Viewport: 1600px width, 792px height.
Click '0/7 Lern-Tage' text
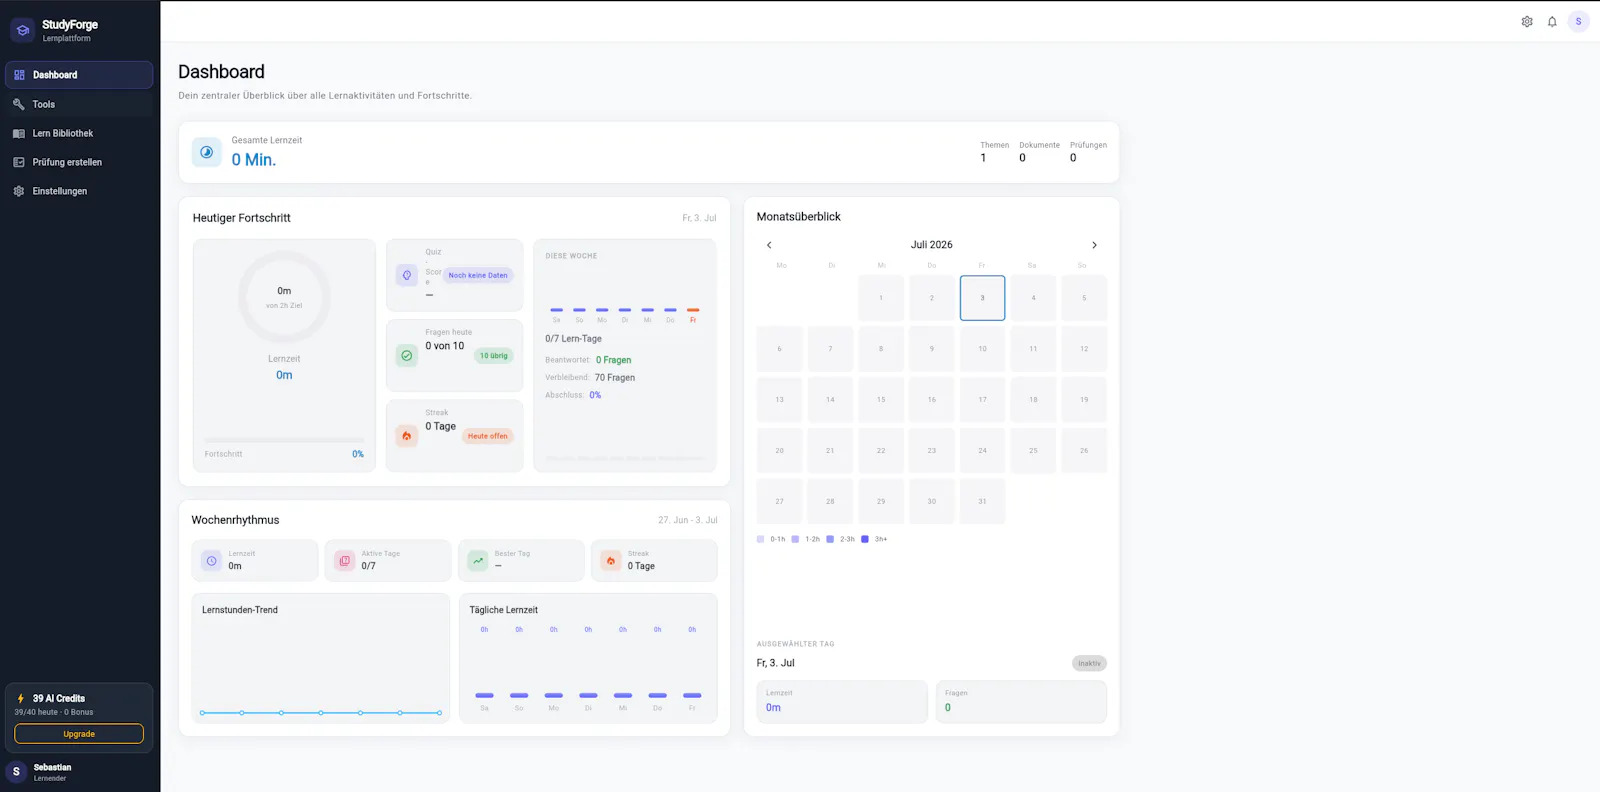[x=573, y=339]
